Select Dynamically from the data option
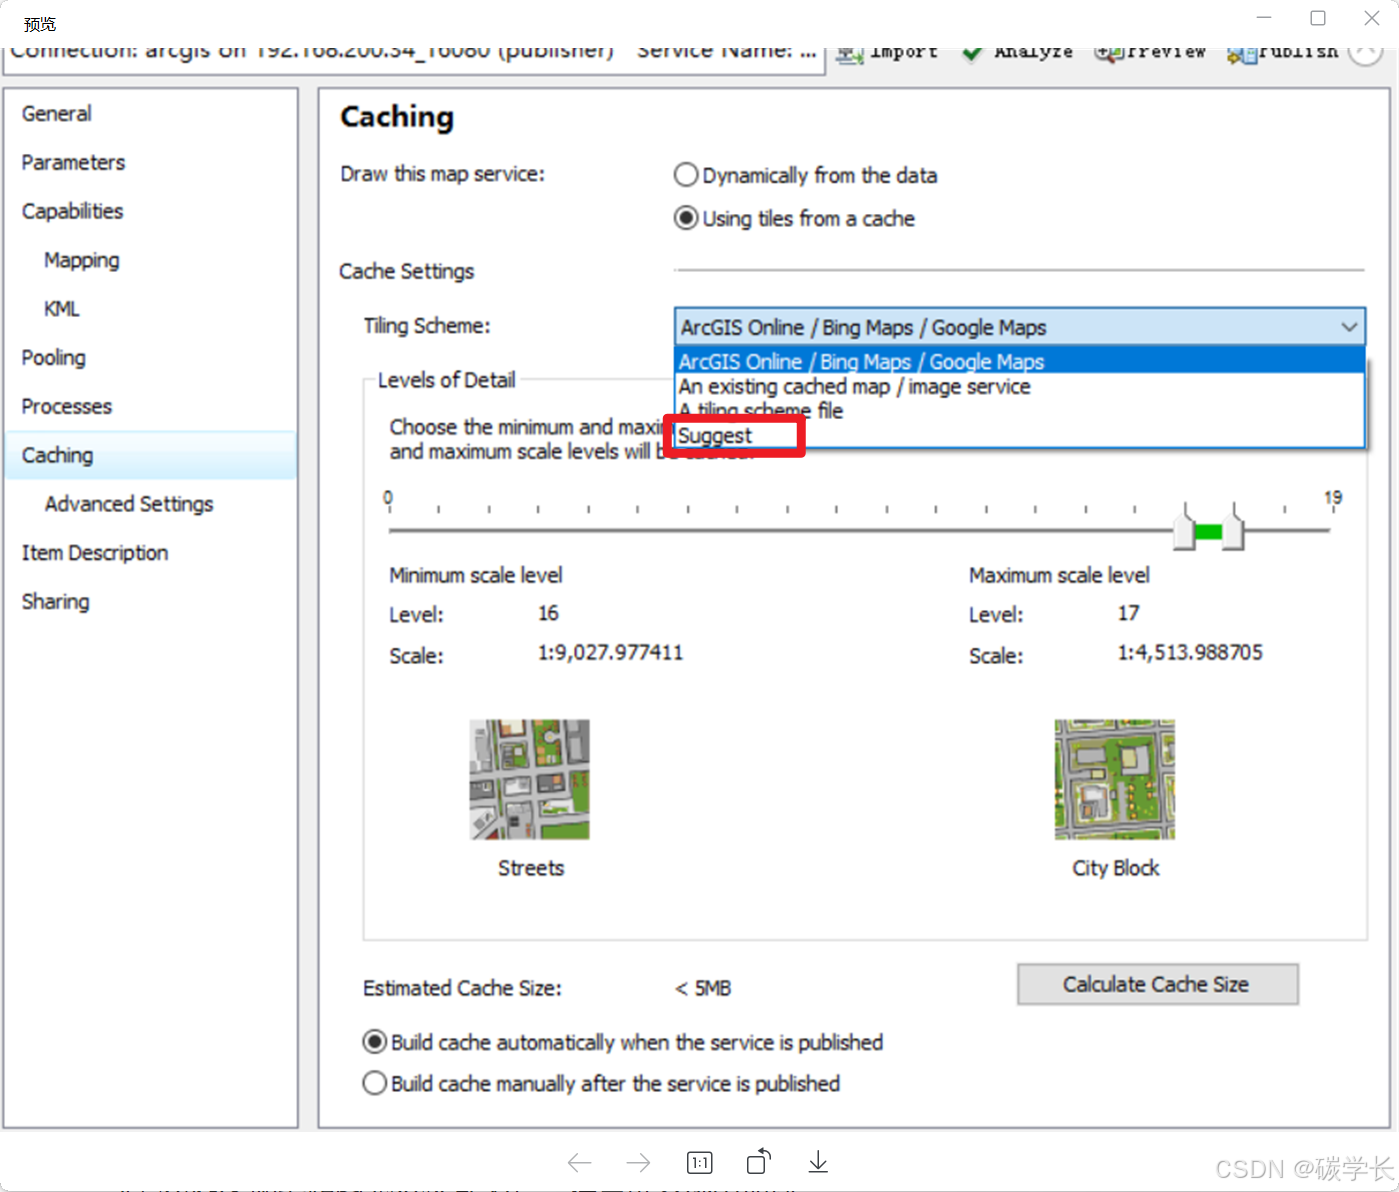Viewport: 1399px width, 1192px height. point(686,175)
